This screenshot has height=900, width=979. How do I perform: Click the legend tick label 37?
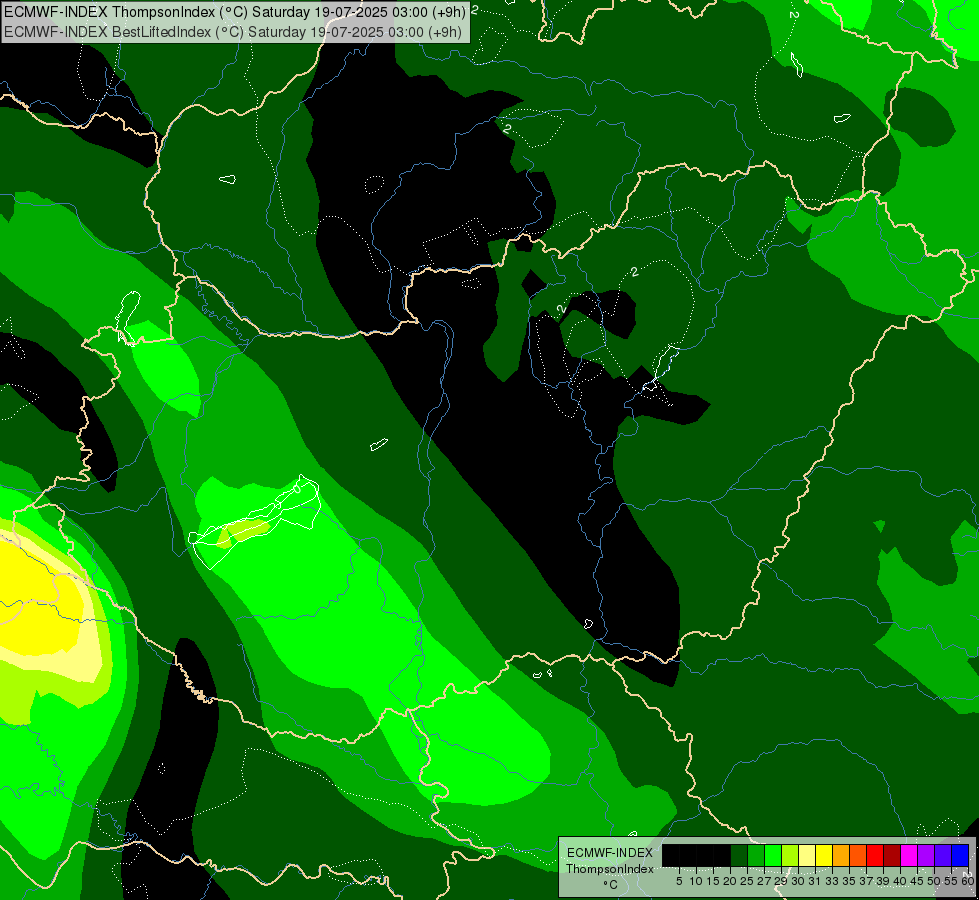866,881
